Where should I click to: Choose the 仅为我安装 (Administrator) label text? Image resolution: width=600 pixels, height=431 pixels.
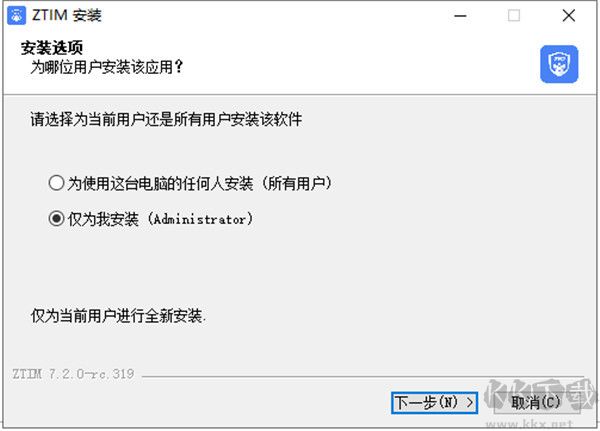pos(160,219)
